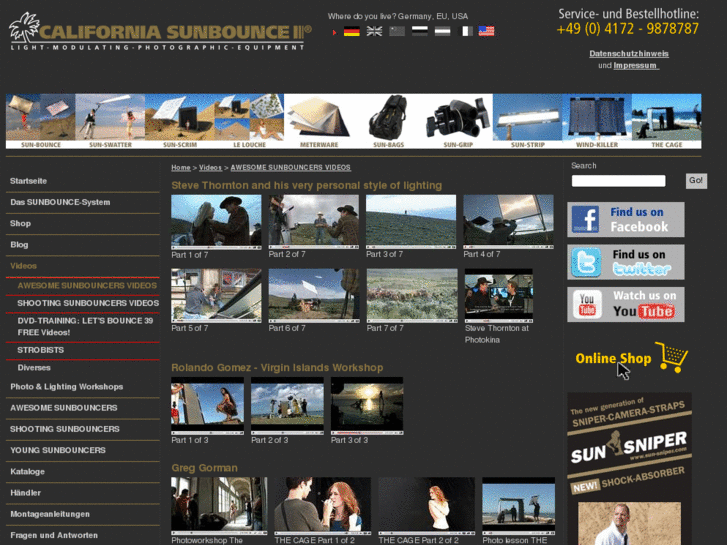The width and height of the screenshot is (727, 545).
Task: Open Das SUNBOUNCE-System menu item
Action: coord(60,202)
